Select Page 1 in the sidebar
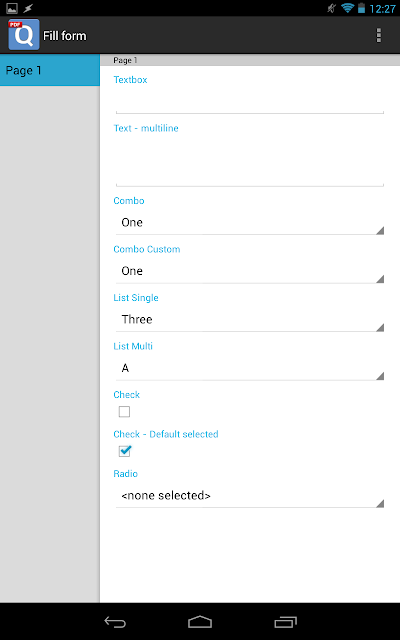 click(50, 70)
